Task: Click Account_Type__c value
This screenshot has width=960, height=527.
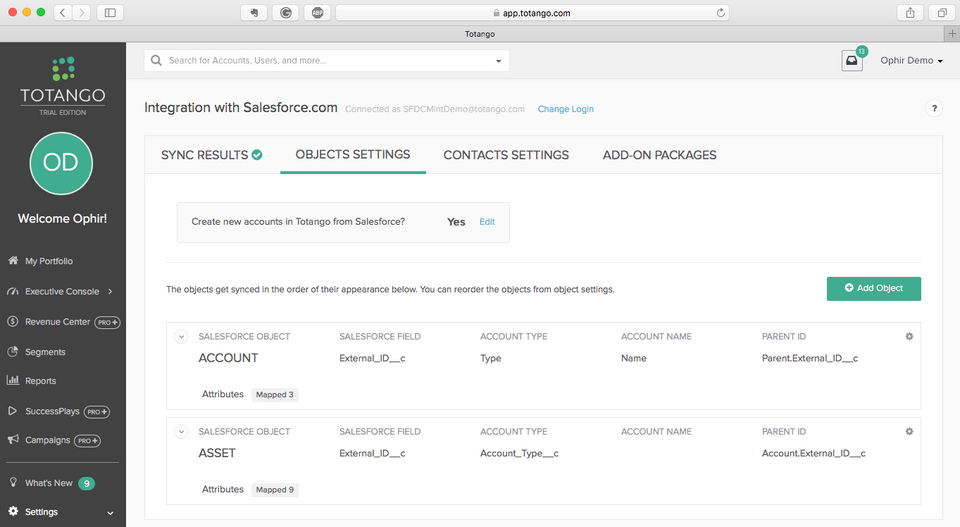Action: 519,453
